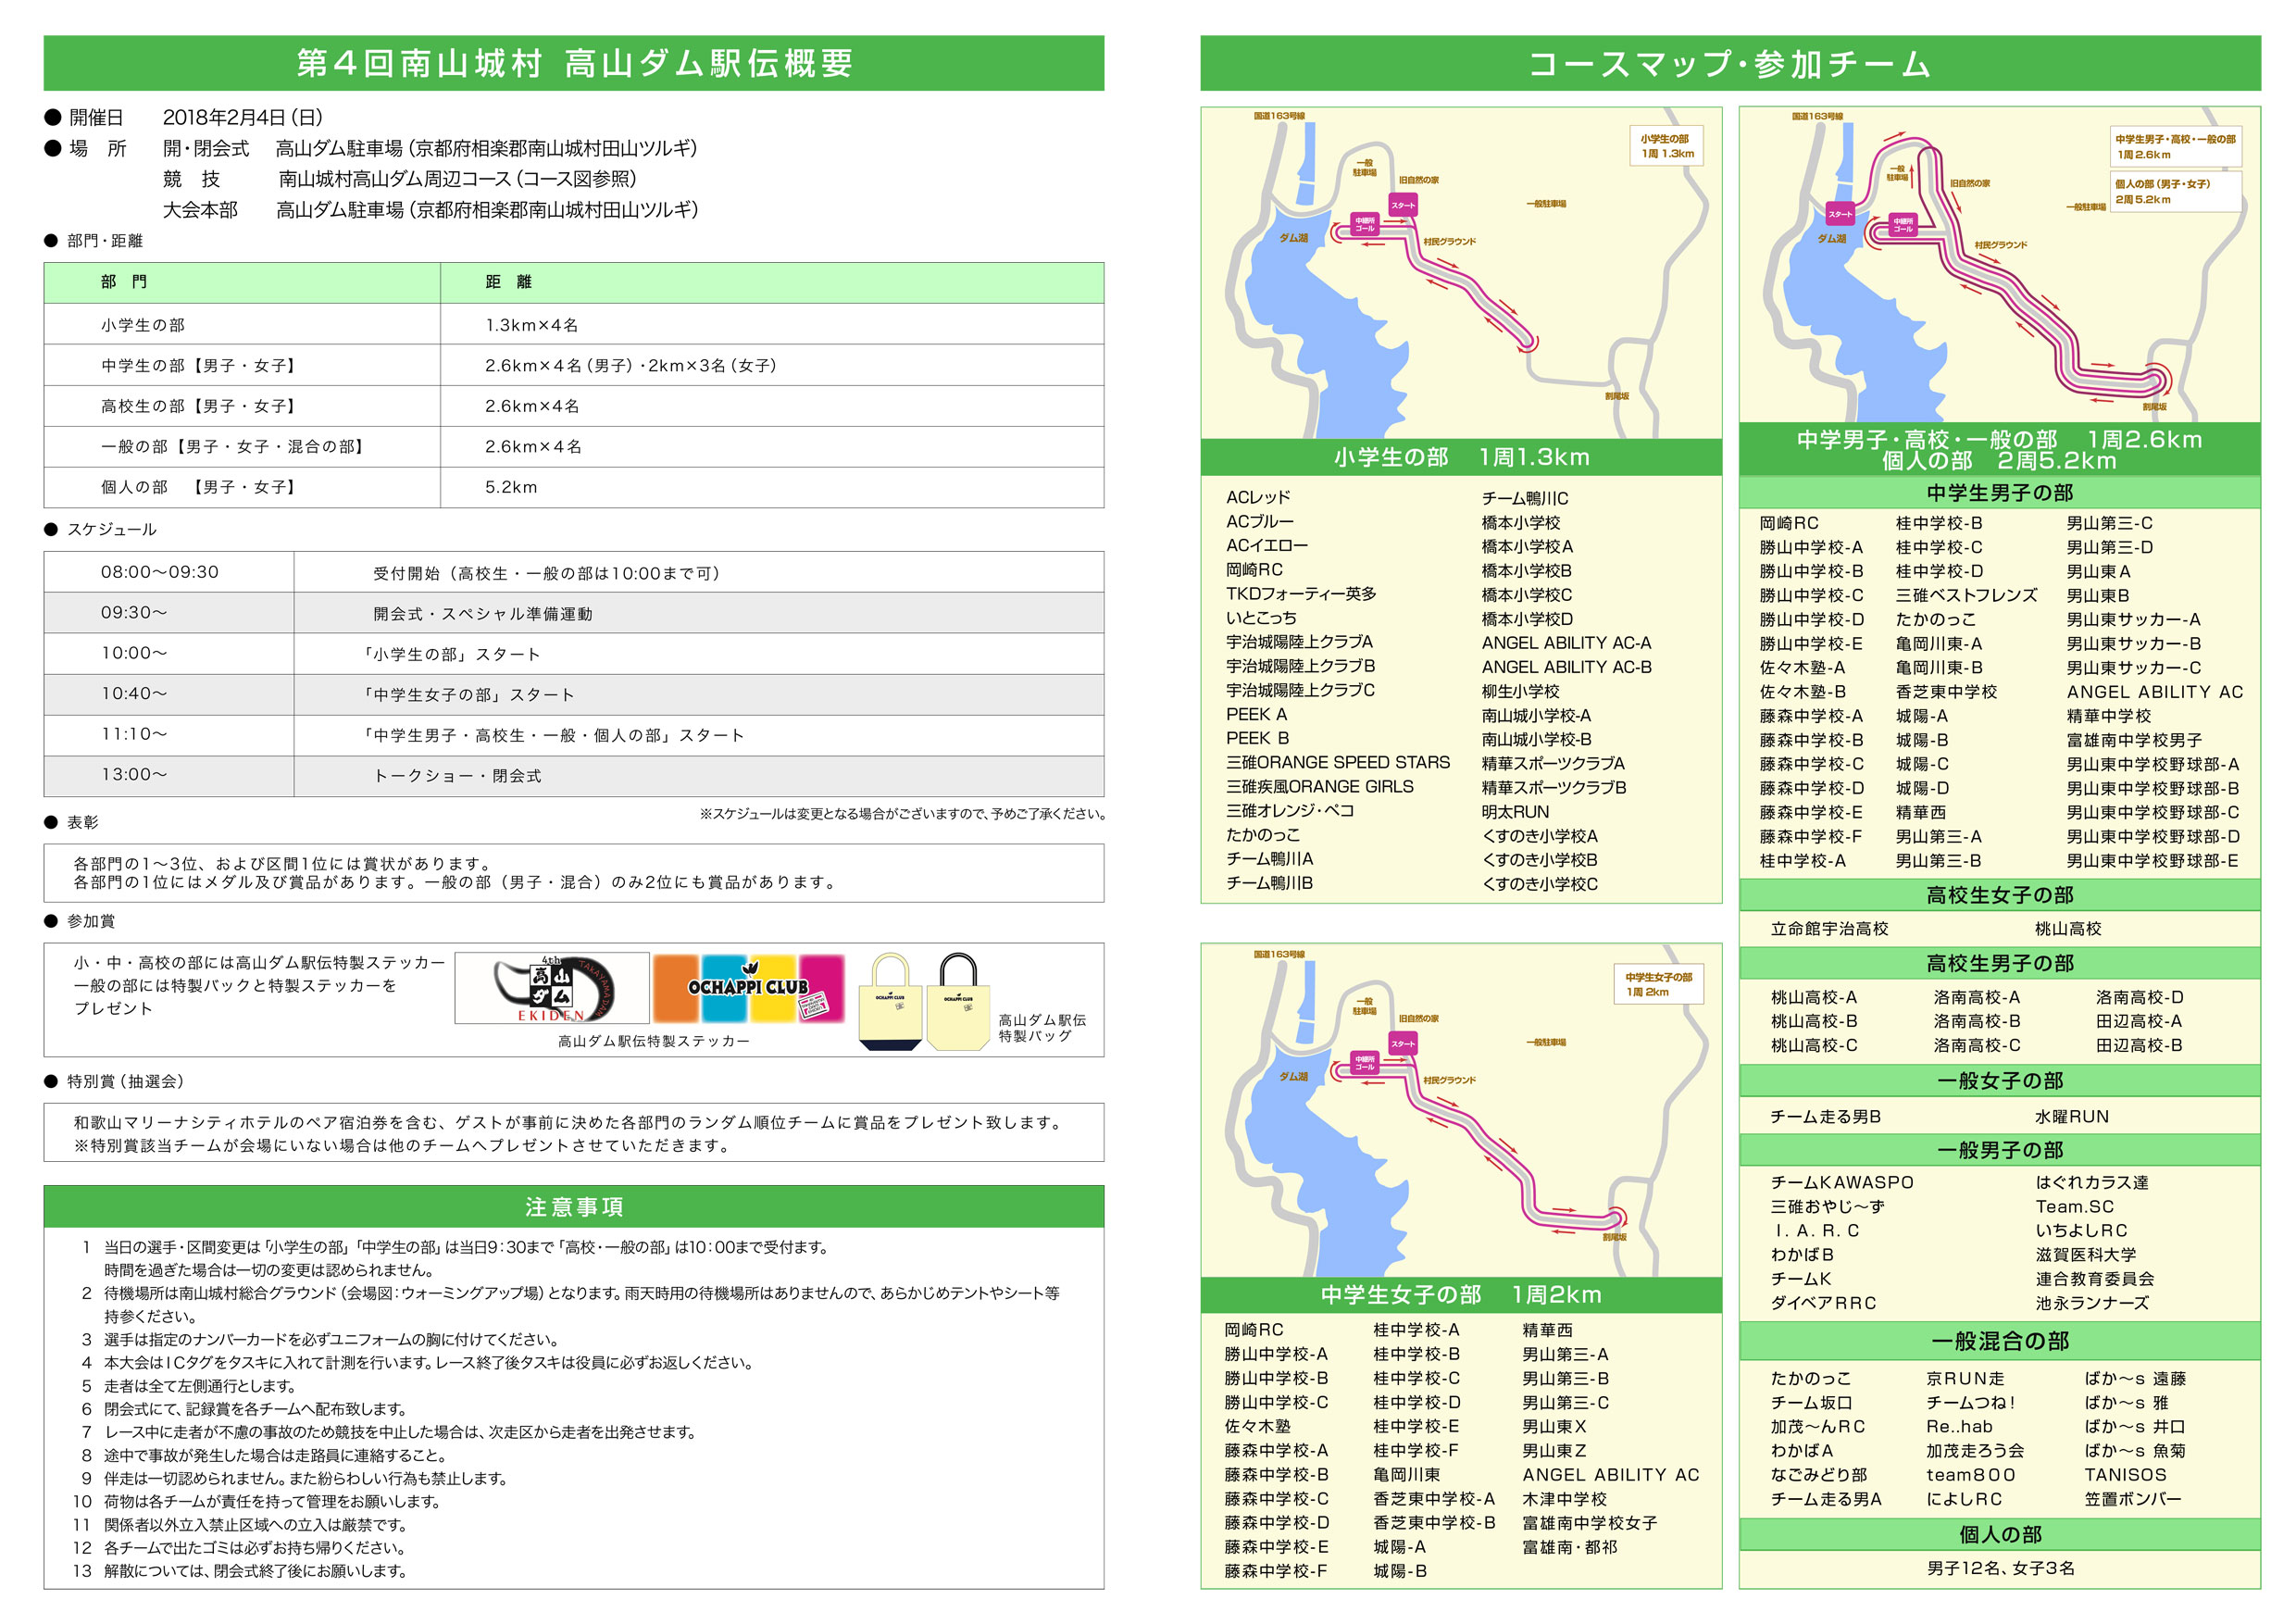Click the 高山ダム EKIDEN sticker logo
2296x1624 pixels.
coord(553,988)
